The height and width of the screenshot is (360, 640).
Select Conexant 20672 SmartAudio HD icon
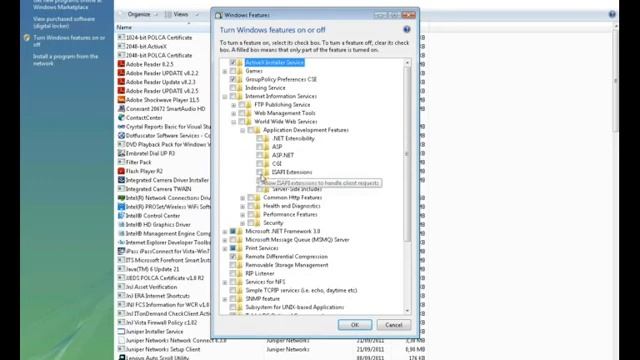[x=121, y=109]
